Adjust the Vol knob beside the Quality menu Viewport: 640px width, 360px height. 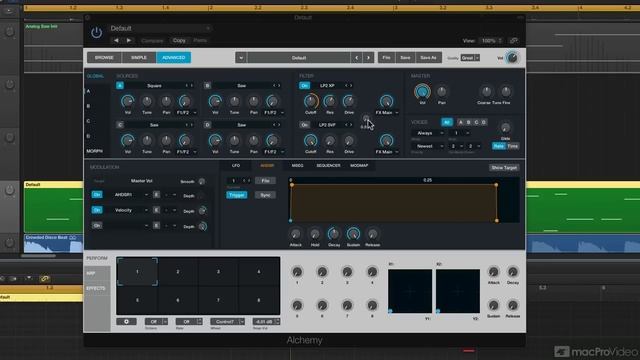(x=512, y=58)
